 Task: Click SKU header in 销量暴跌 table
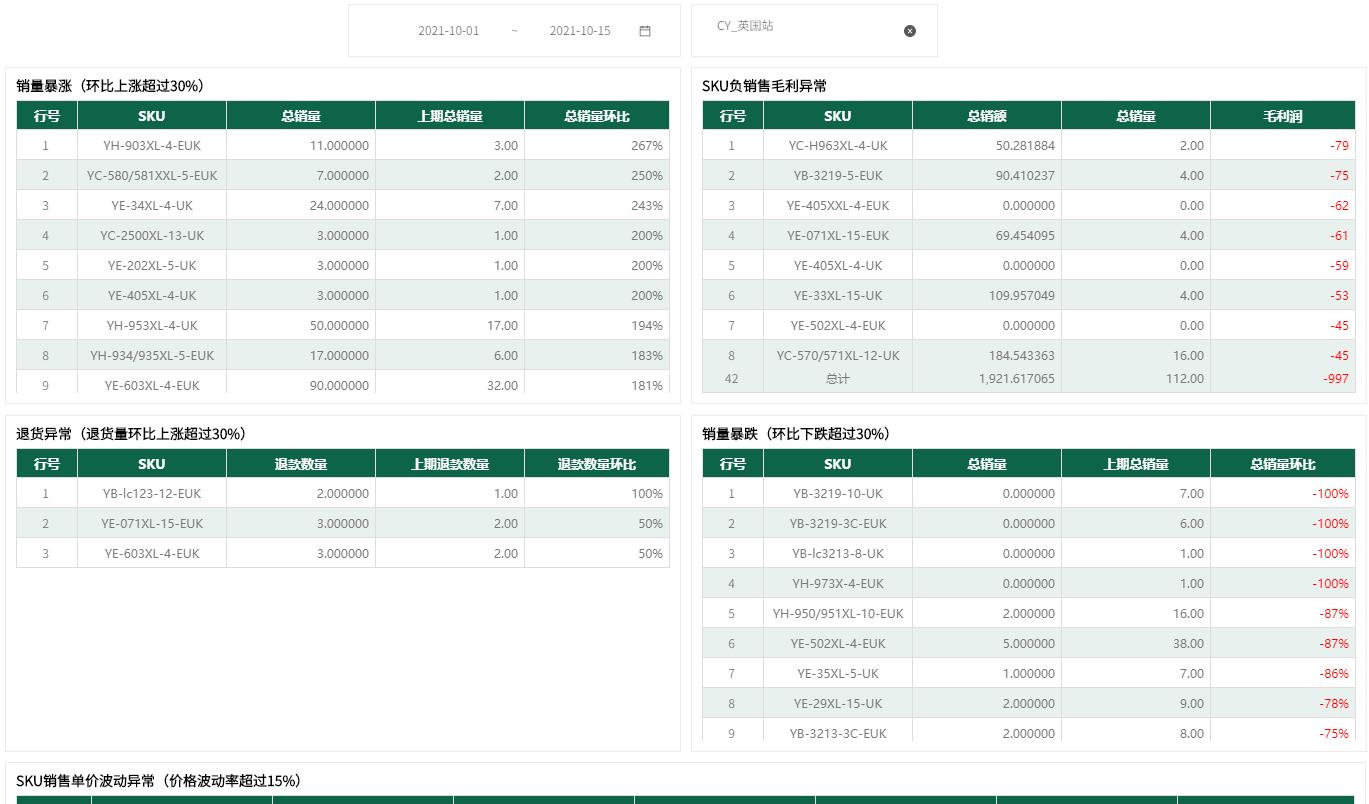coord(838,464)
